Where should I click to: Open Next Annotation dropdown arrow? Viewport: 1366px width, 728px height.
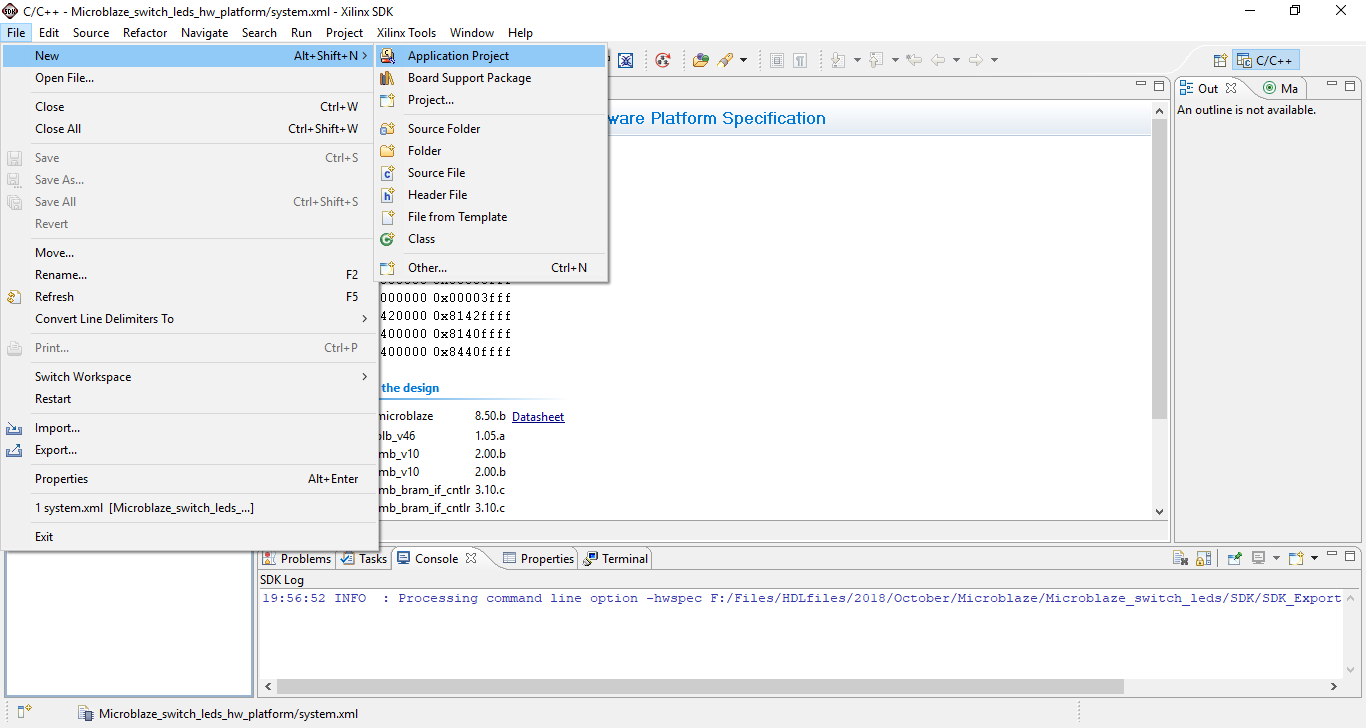click(x=857, y=60)
